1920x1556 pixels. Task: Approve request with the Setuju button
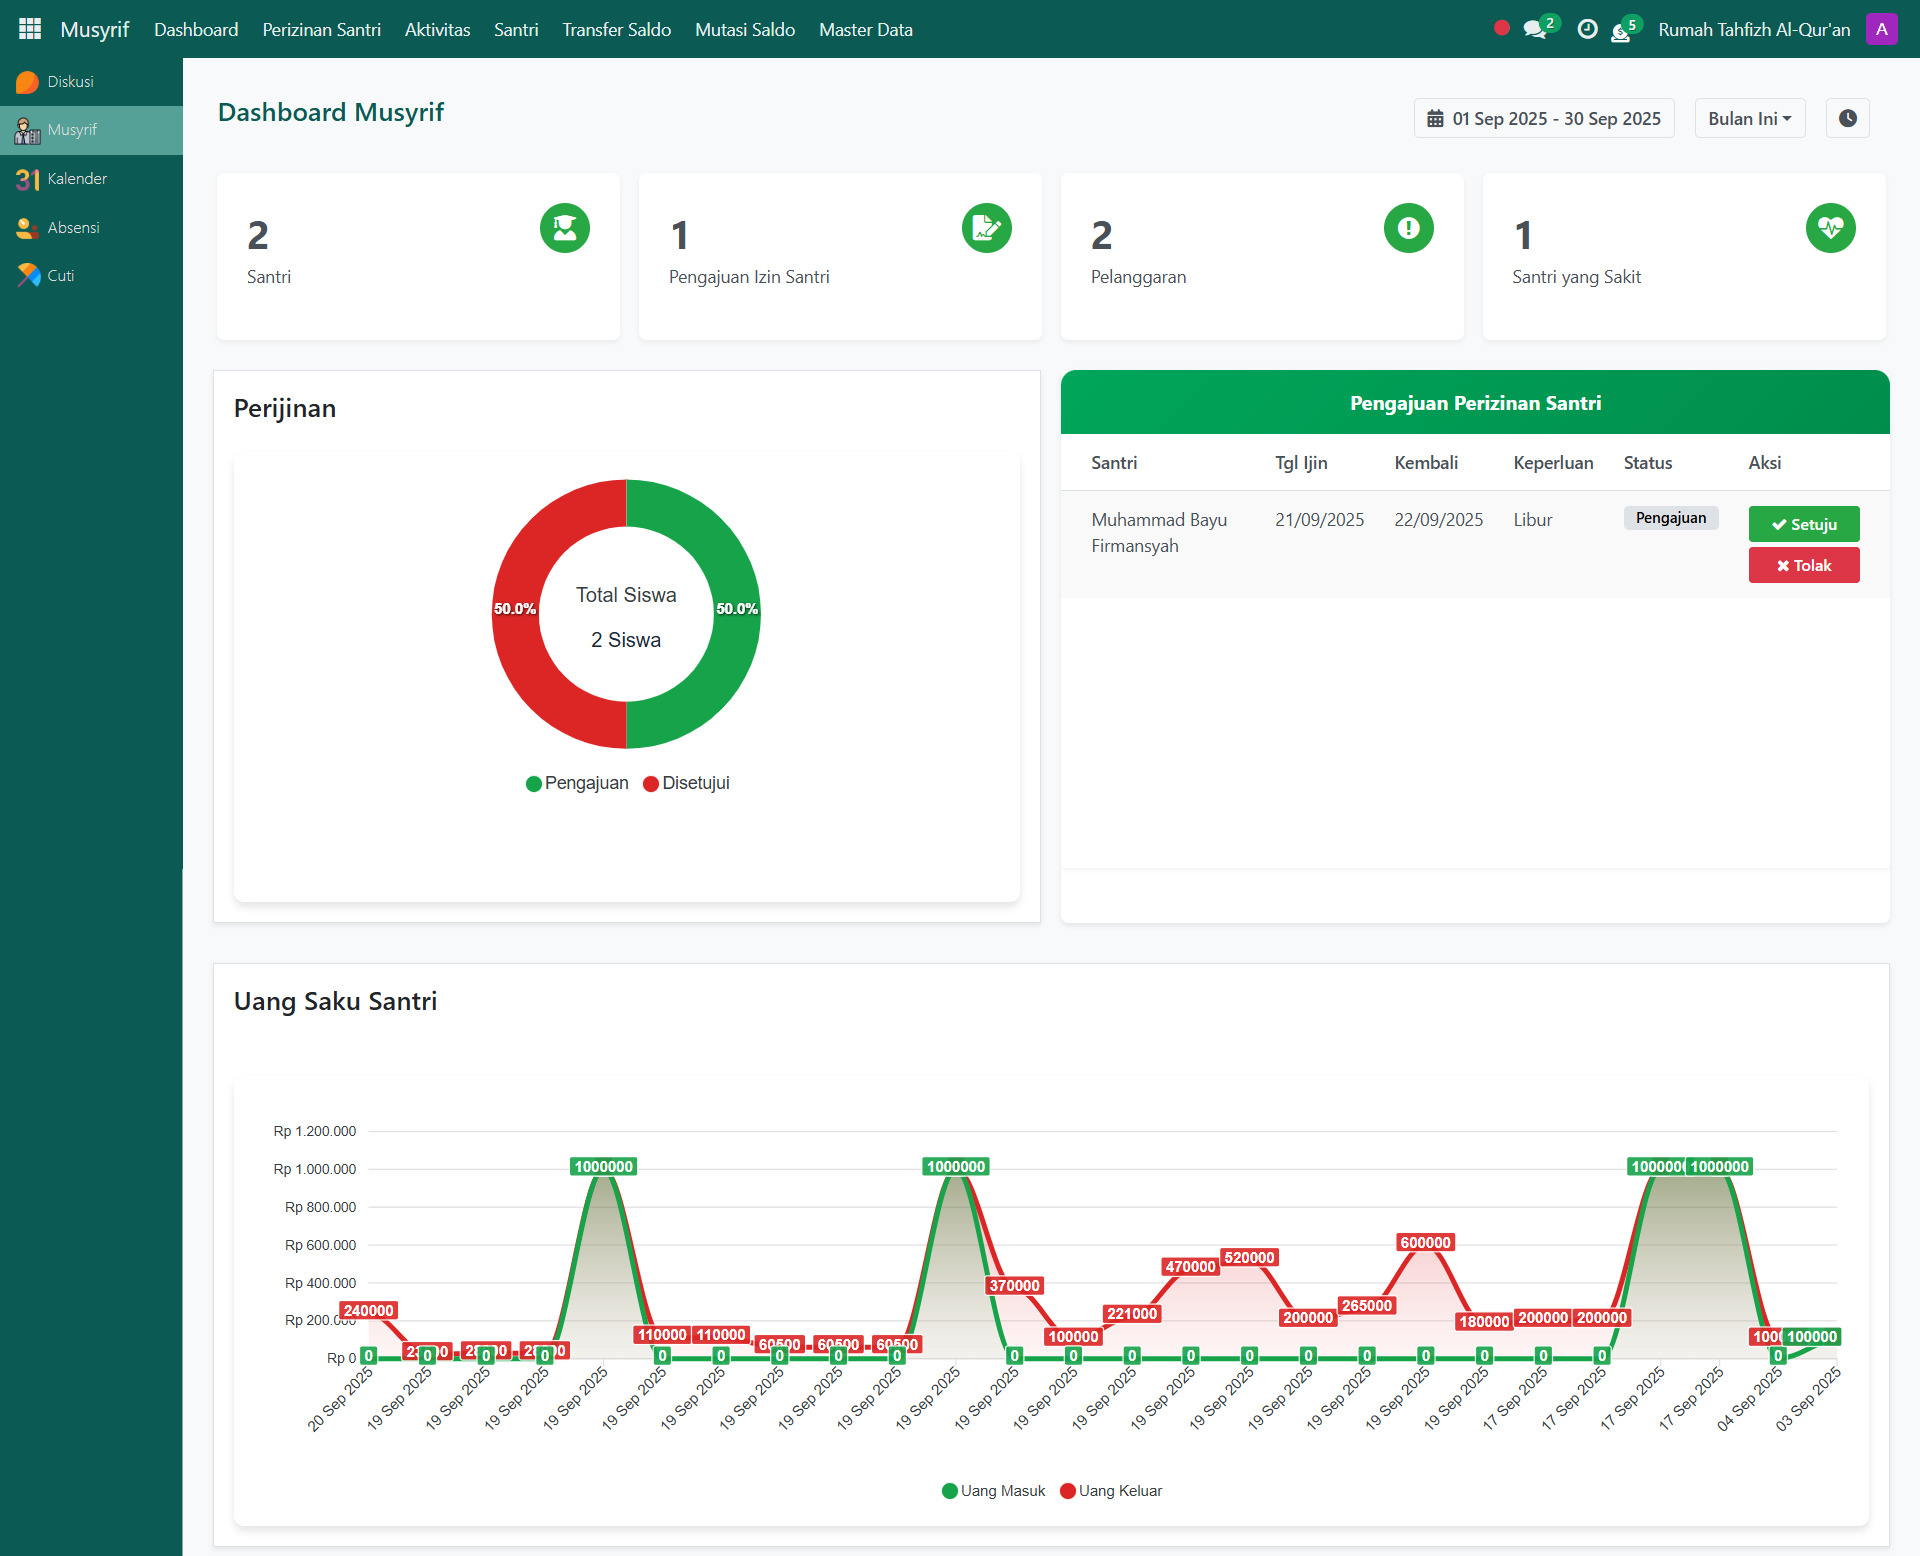(x=1803, y=524)
